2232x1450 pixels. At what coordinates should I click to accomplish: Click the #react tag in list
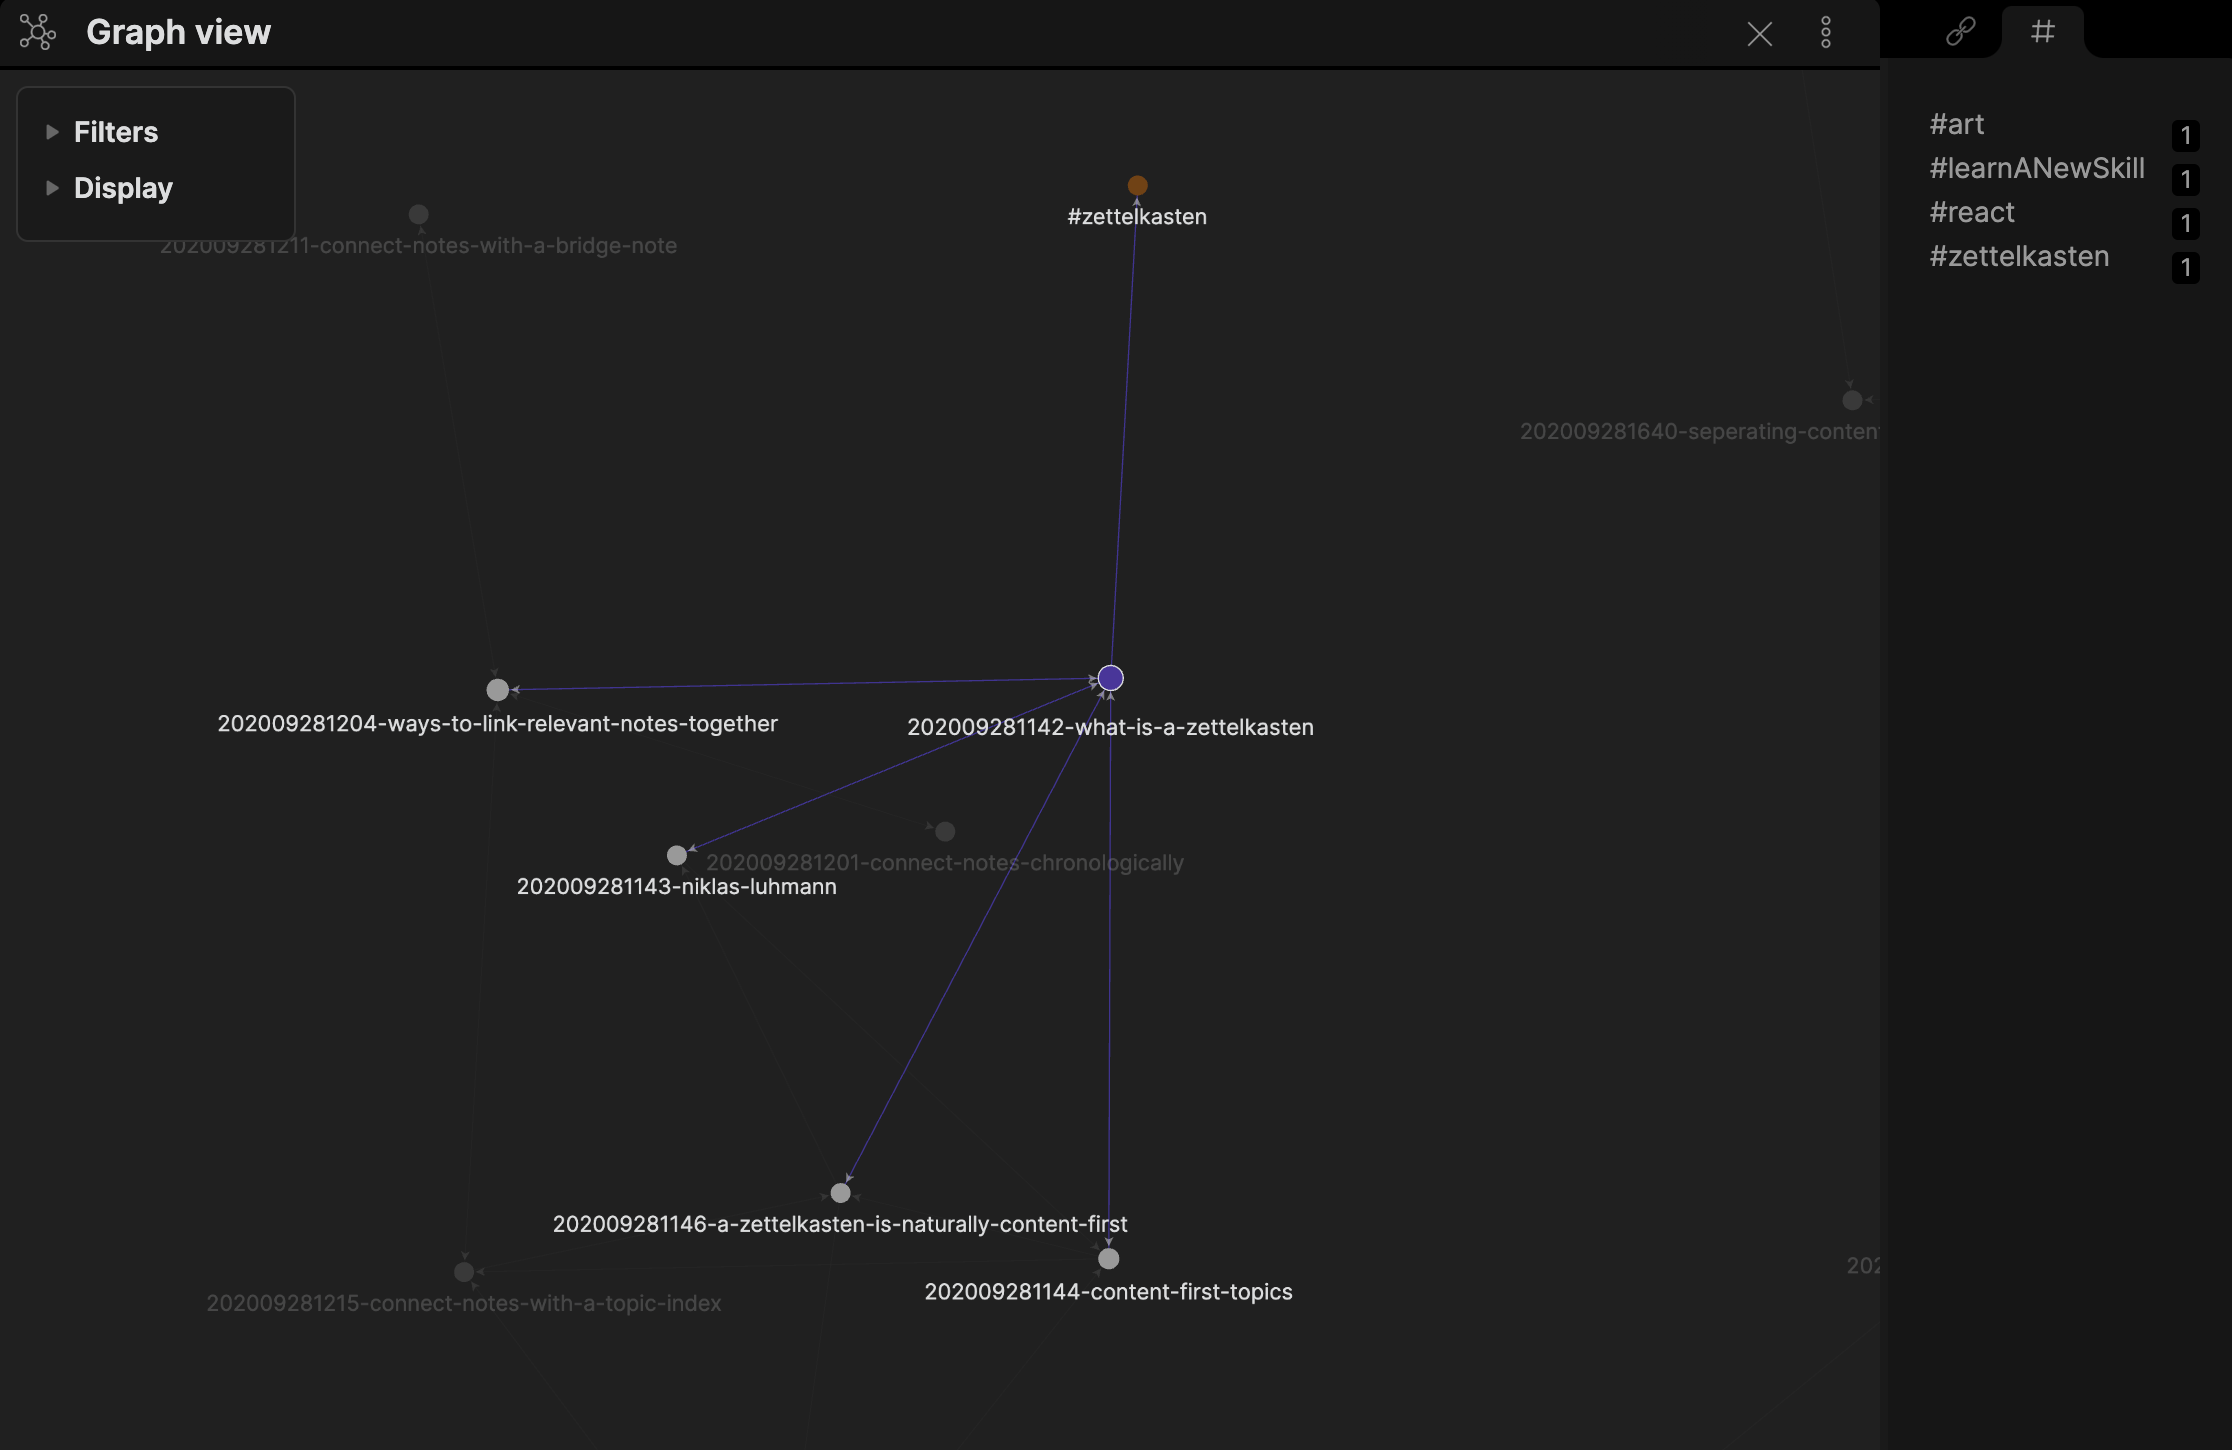tap(1971, 212)
